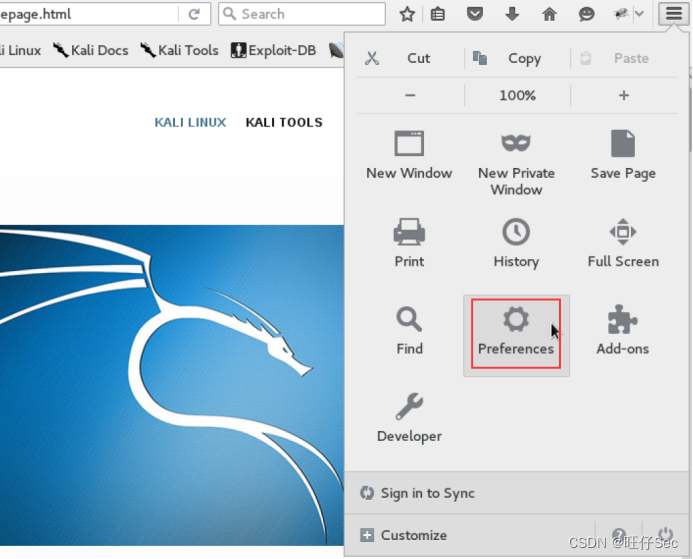Open the downloads arrow icon
Image resolution: width=693 pixels, height=559 pixels.
tap(512, 15)
